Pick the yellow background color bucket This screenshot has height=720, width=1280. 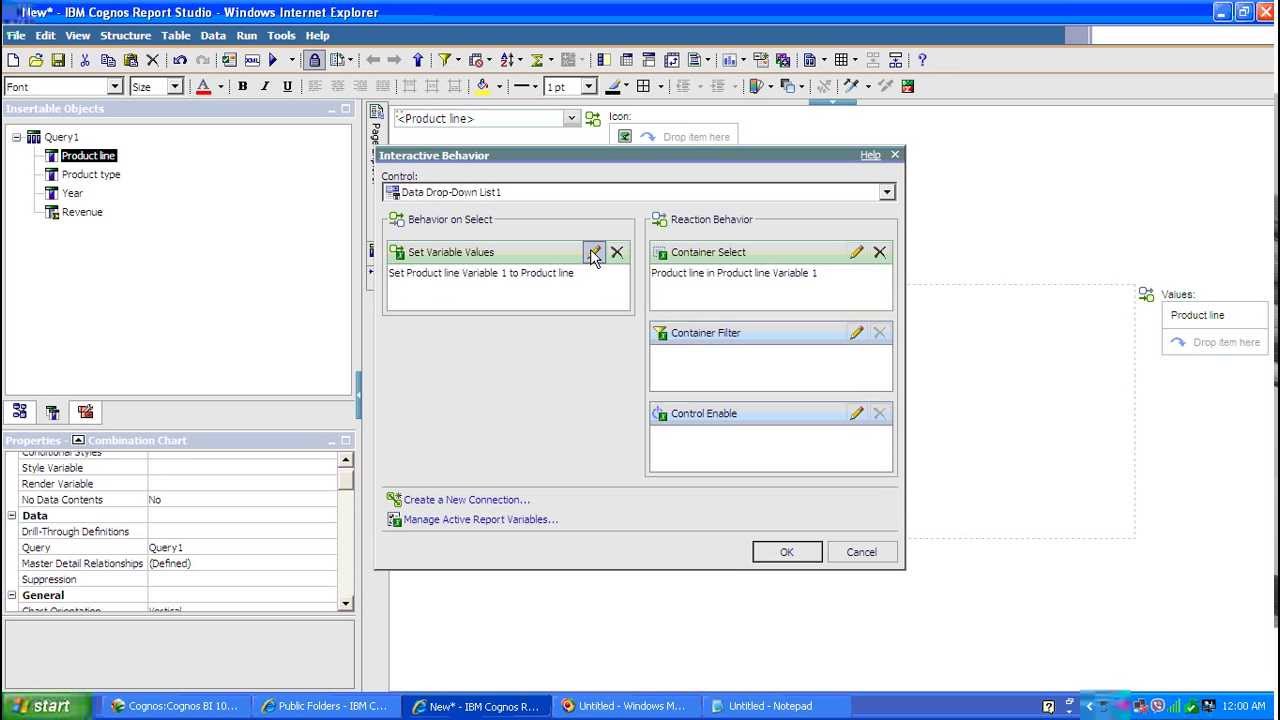(x=483, y=86)
